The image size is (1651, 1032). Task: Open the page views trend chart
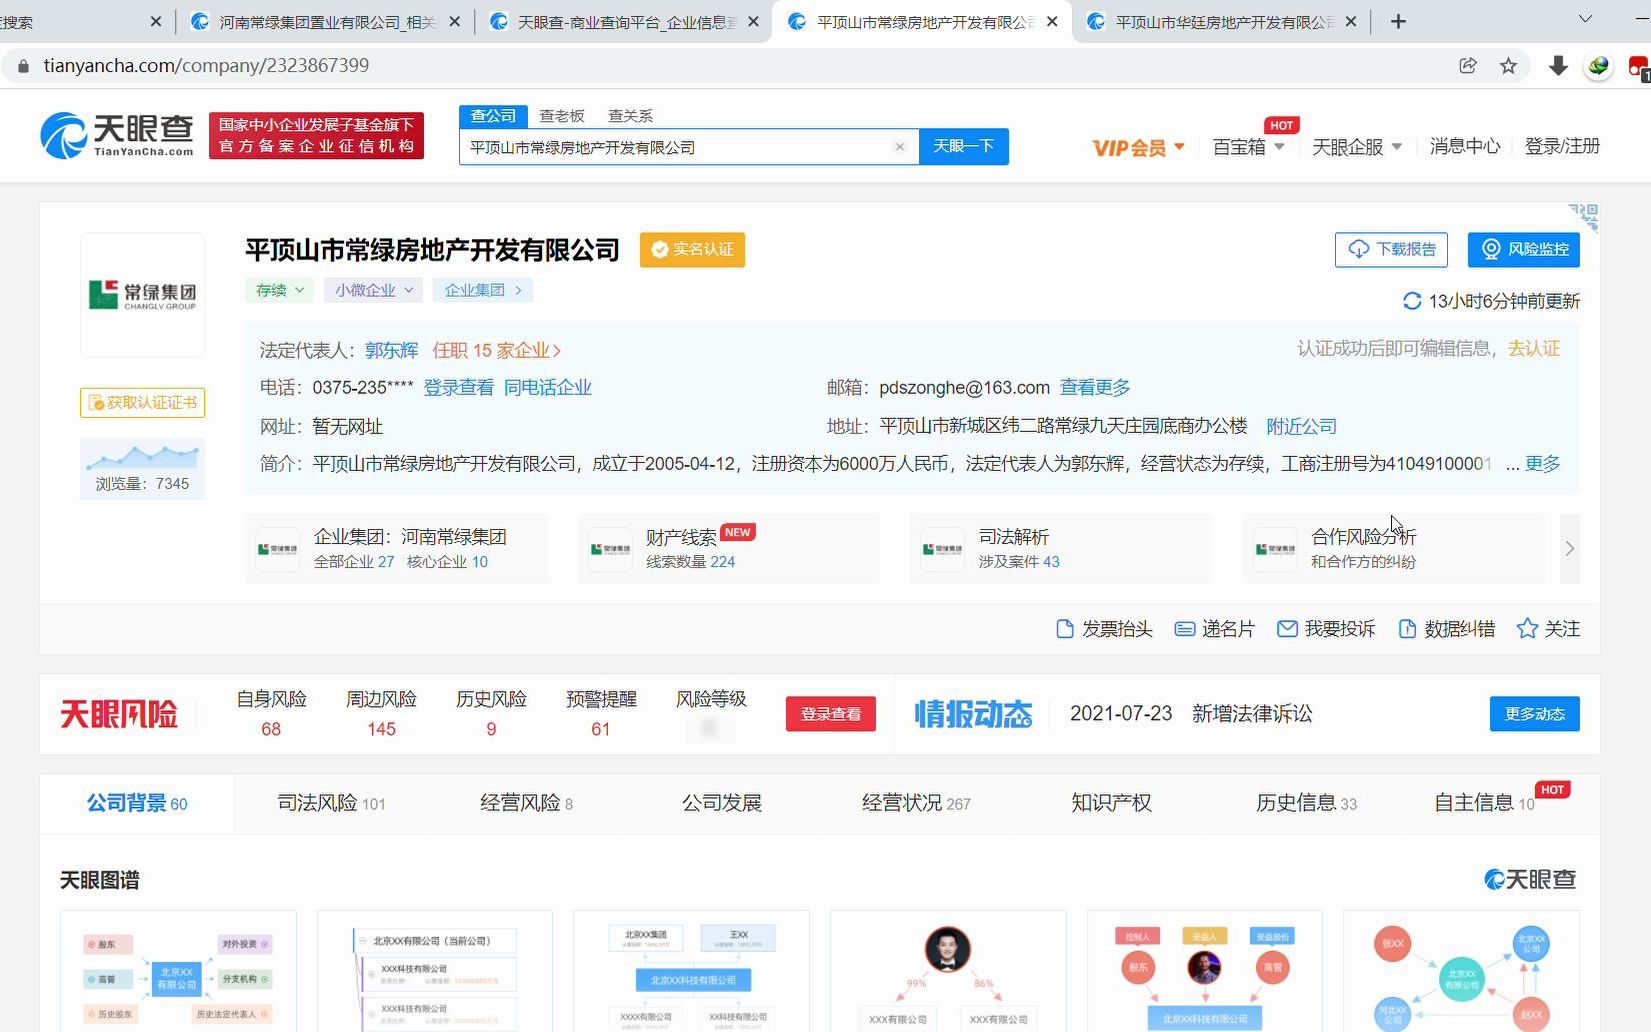pos(142,458)
